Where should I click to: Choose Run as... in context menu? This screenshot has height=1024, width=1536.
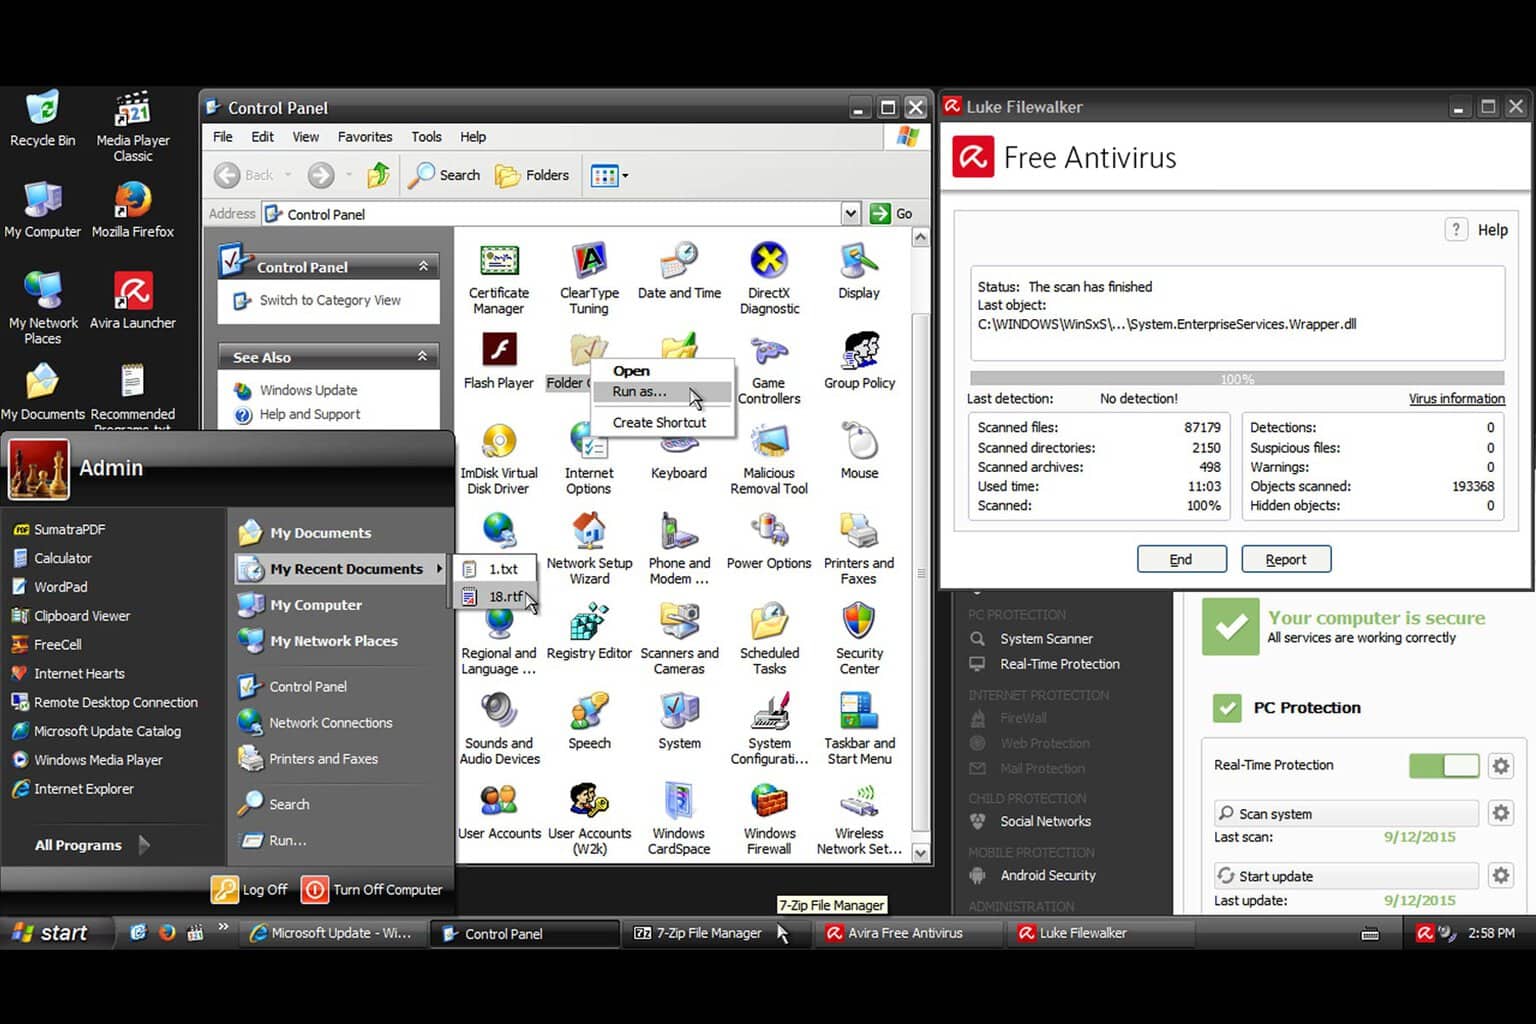(661, 391)
